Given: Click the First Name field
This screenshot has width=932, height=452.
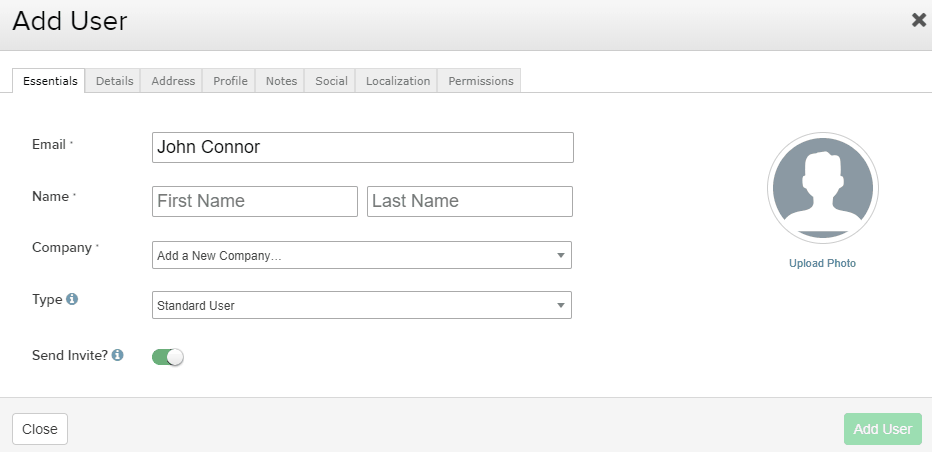Looking at the screenshot, I should coord(255,201).
